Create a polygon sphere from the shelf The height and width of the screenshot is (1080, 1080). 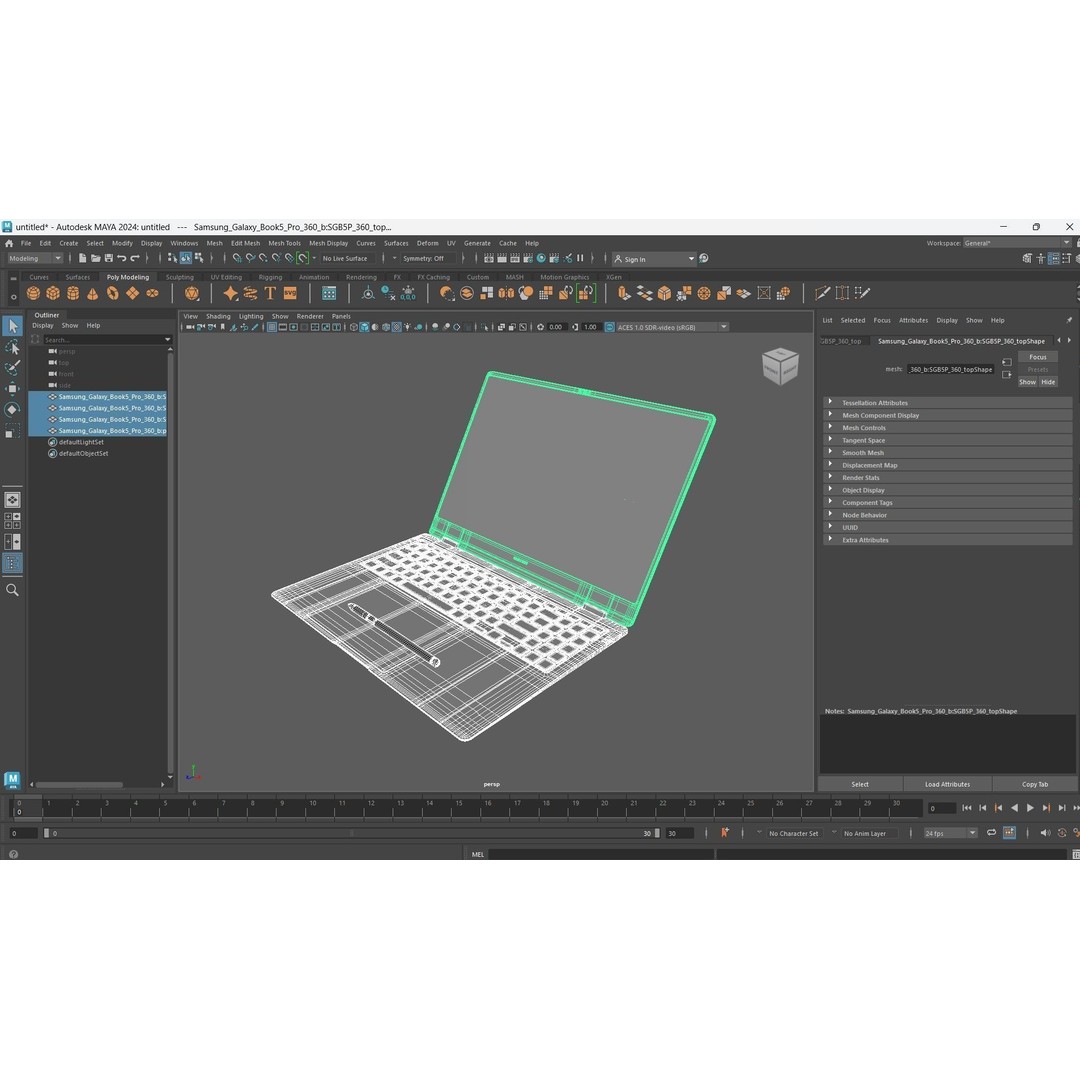pos(33,293)
